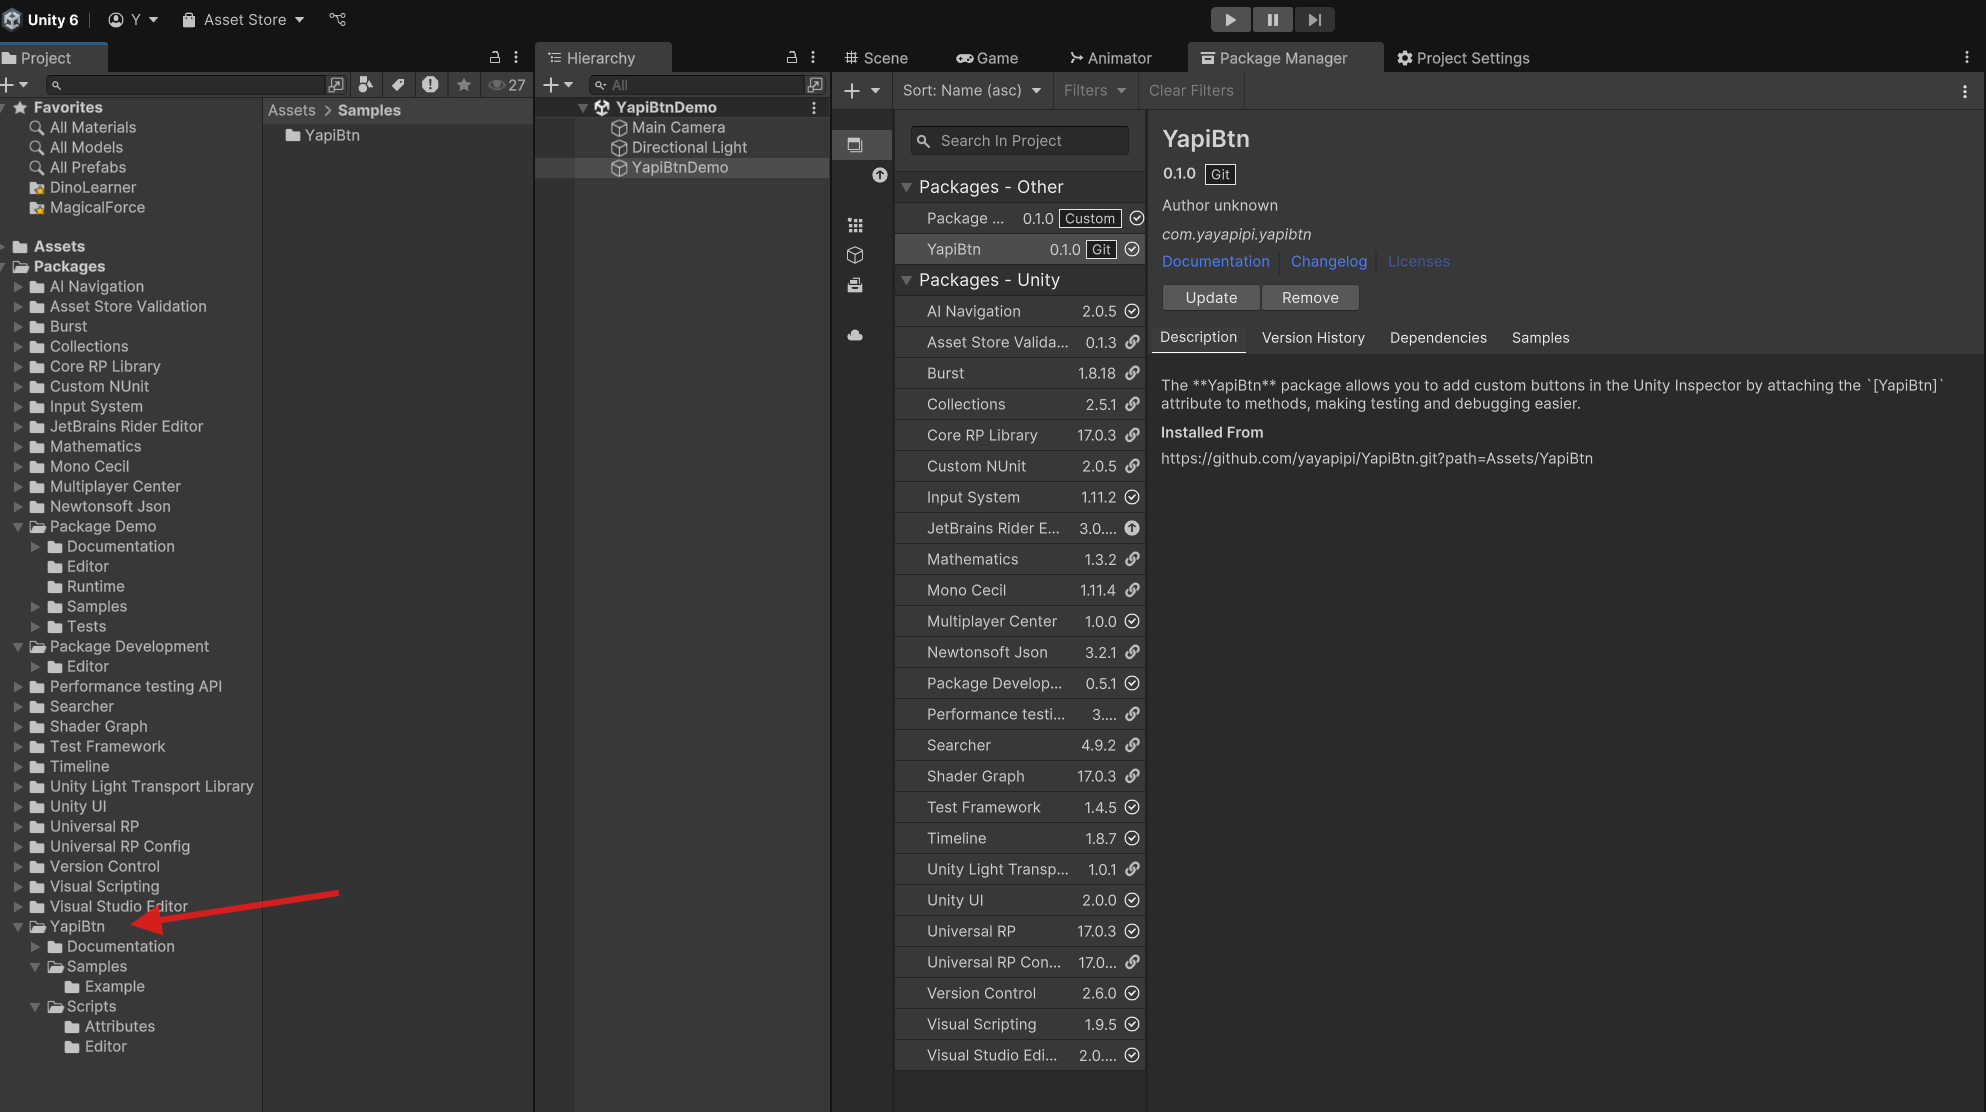1986x1112 pixels.
Task: Open the Unity Registry cube icon
Action: point(855,255)
